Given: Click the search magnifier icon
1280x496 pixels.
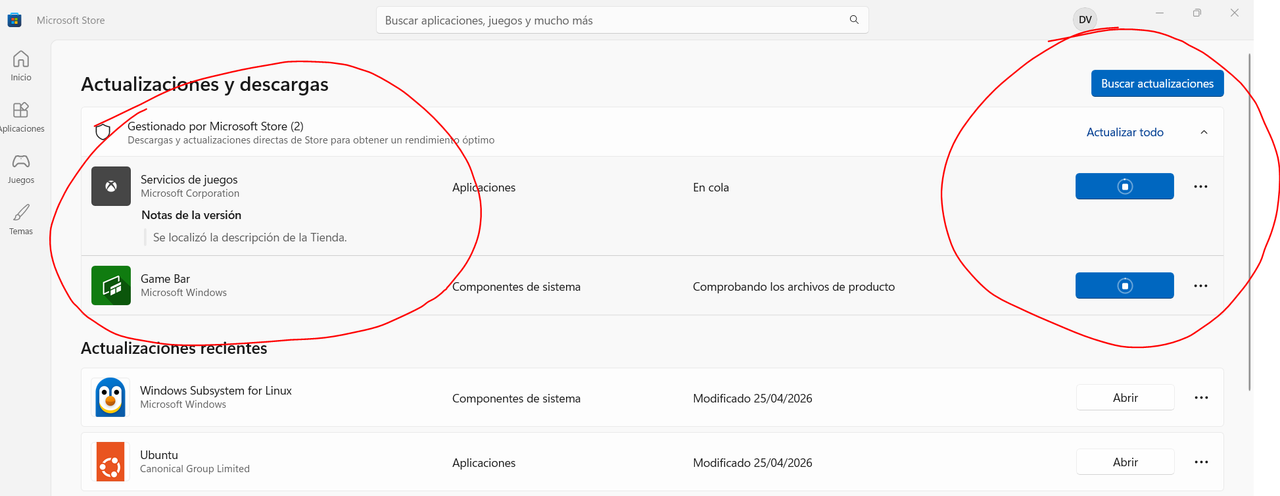Looking at the screenshot, I should 854,19.
